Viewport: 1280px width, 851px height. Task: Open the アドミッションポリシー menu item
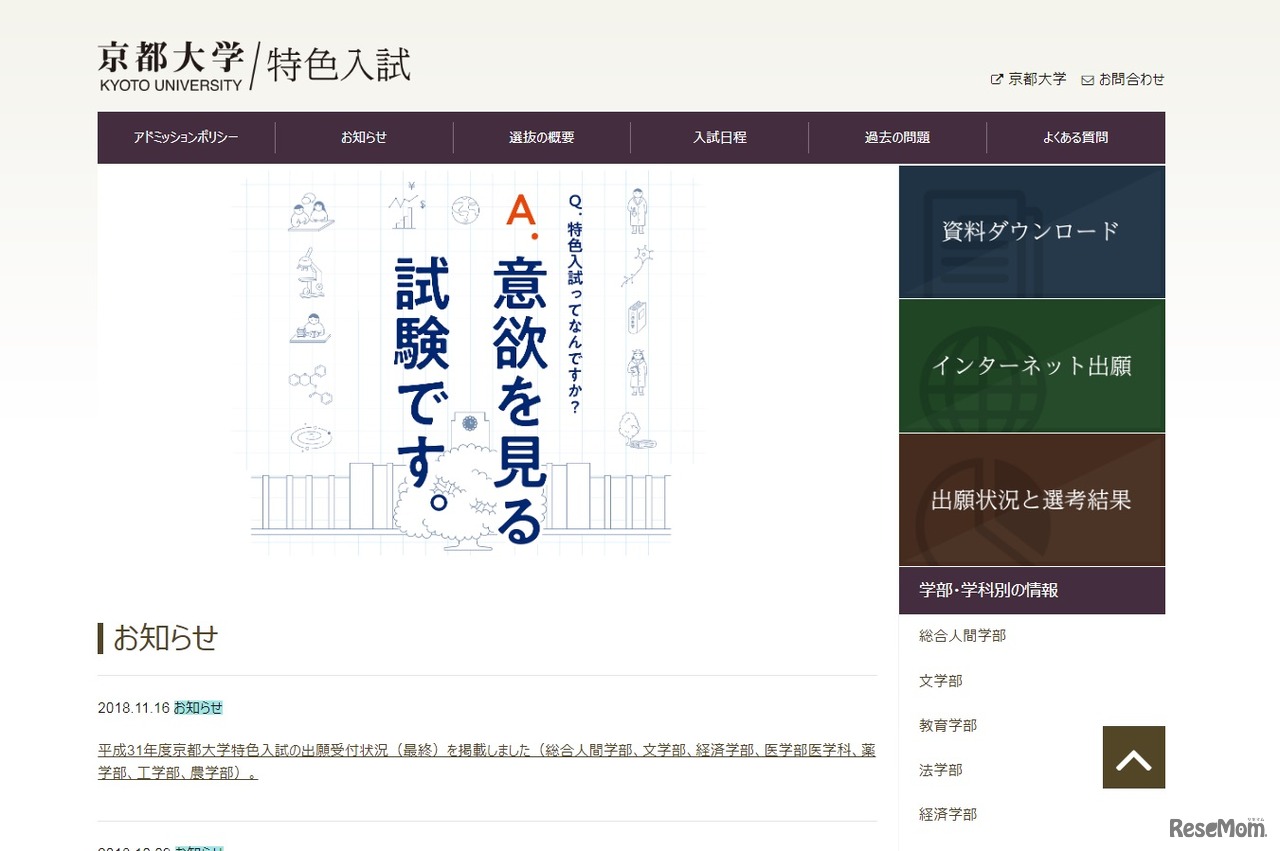186,137
